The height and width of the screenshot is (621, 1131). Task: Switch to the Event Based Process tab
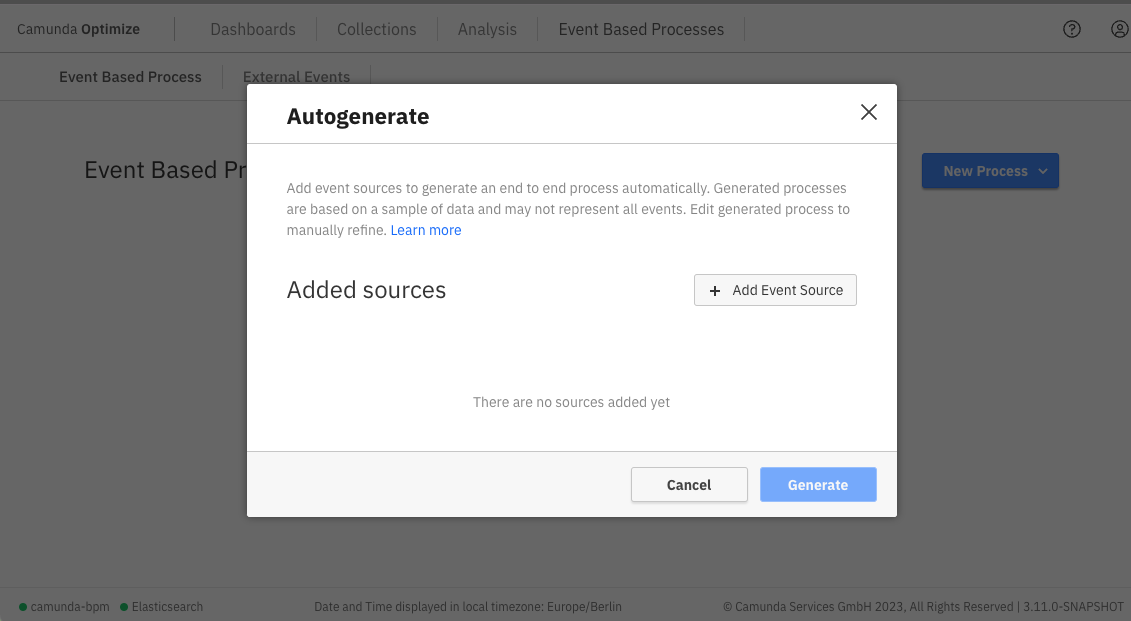click(x=130, y=77)
